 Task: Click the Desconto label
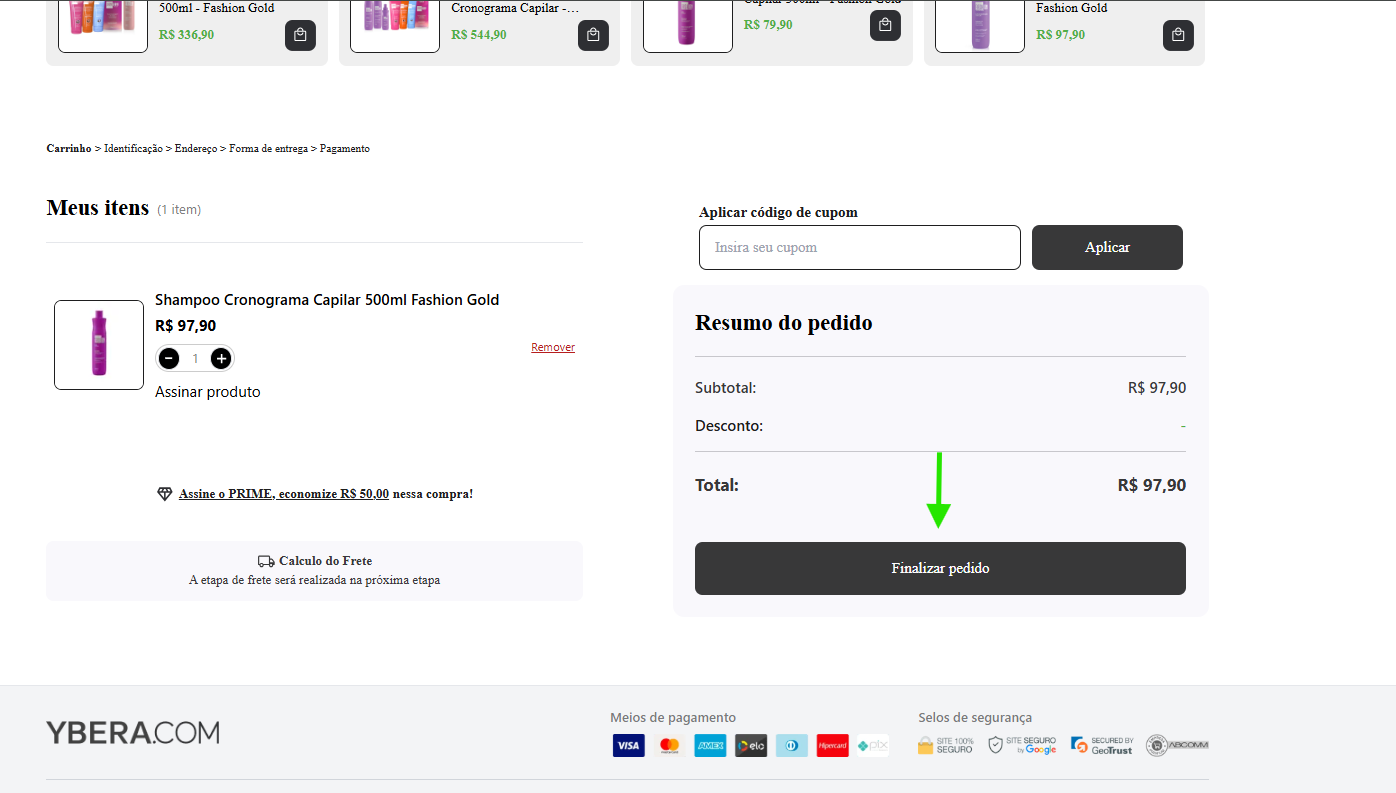[x=729, y=426]
